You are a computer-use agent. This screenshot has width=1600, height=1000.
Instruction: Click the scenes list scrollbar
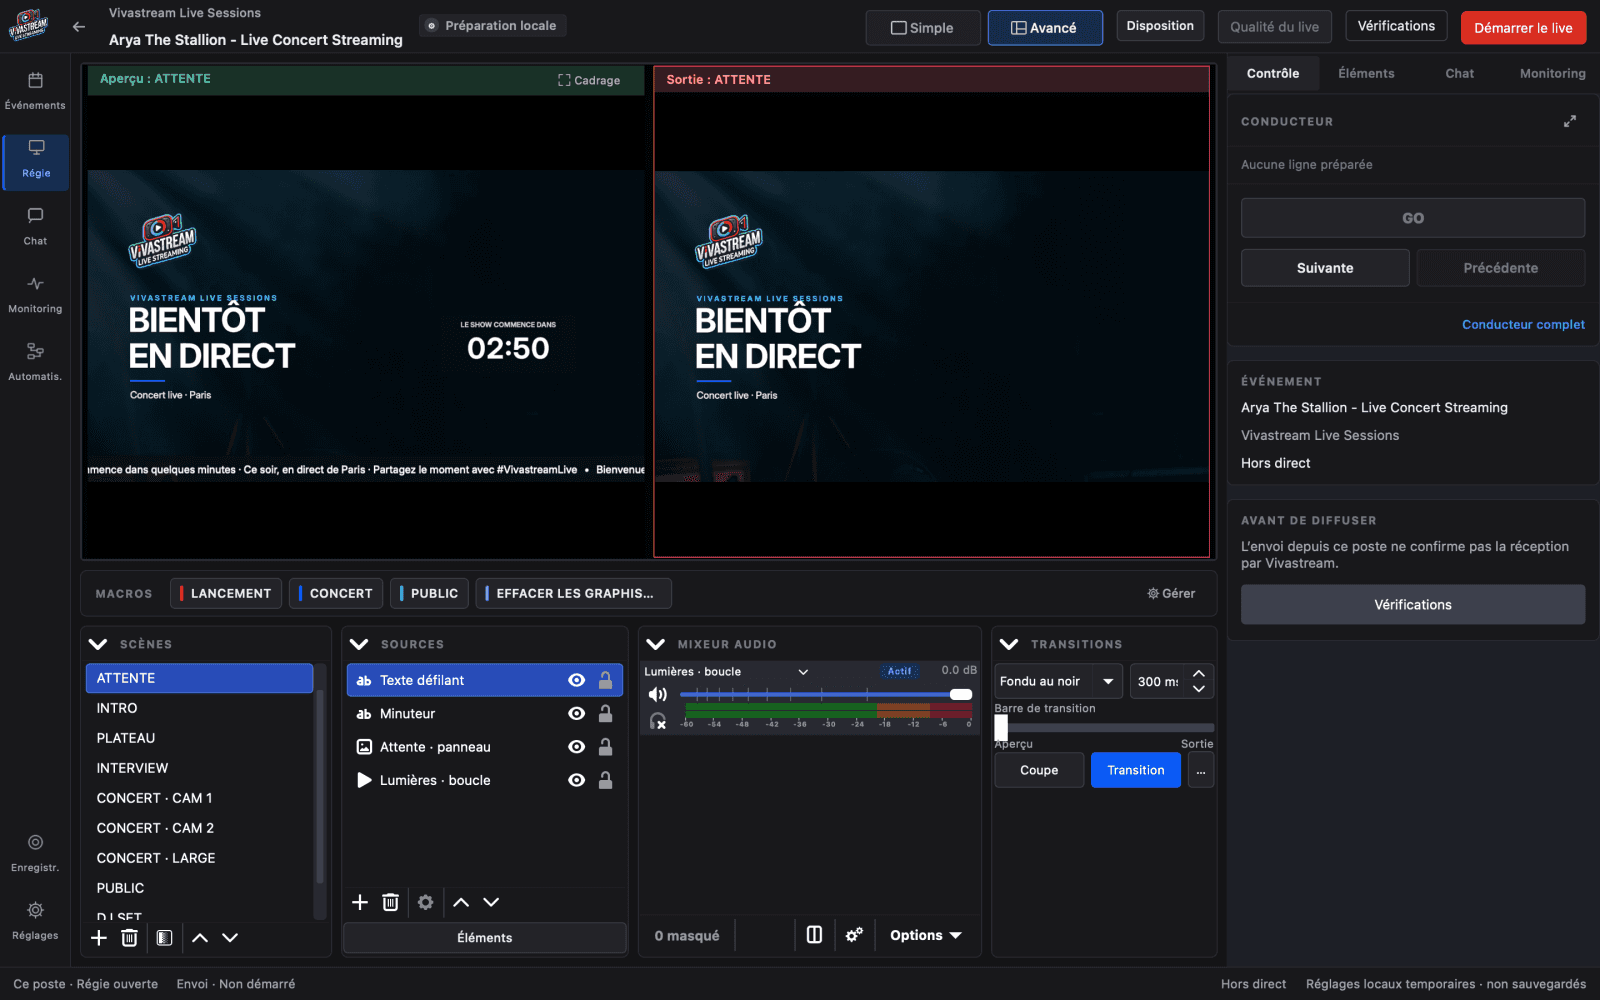click(320, 787)
